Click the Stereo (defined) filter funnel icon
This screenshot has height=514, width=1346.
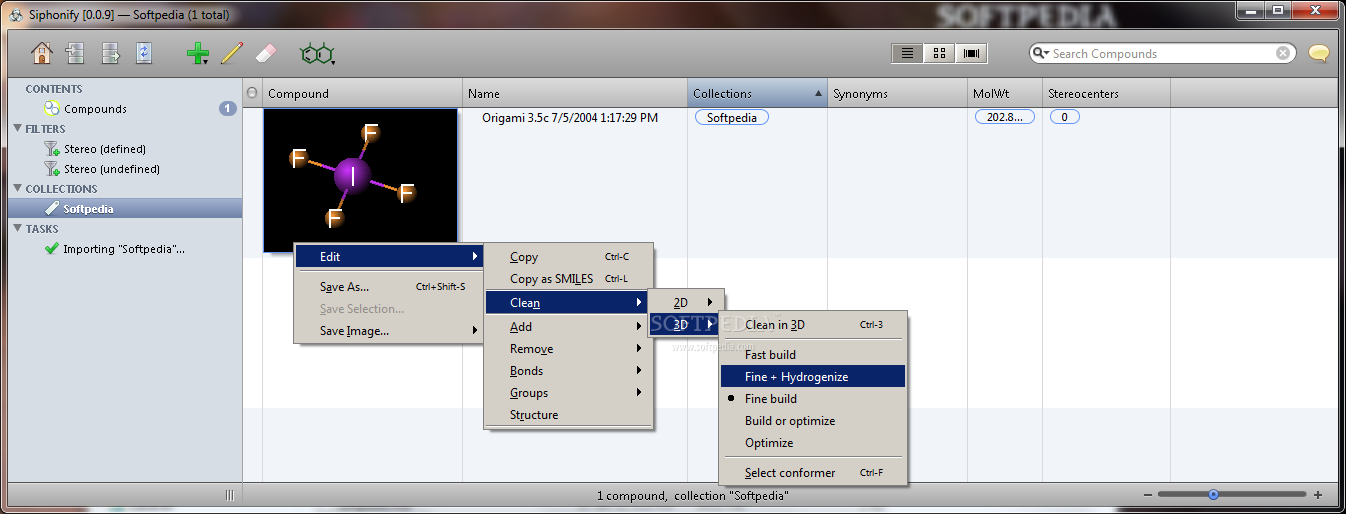click(51, 149)
